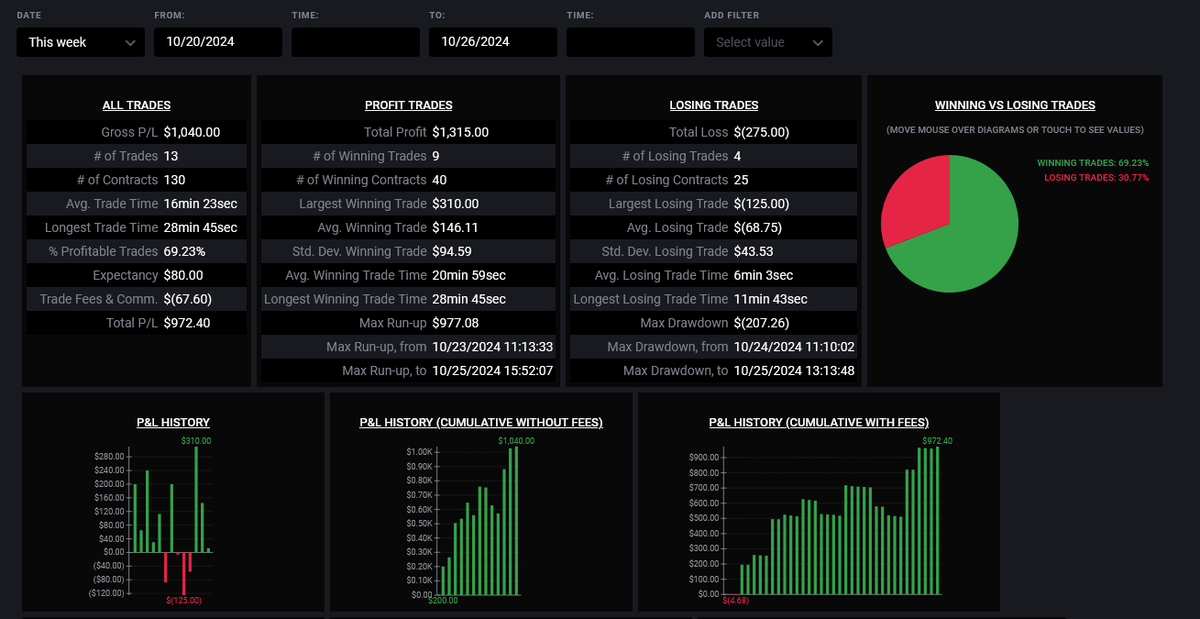Select Avg. Trade Time value 16min 23sec
This screenshot has height=619, width=1200.
click(x=200, y=204)
